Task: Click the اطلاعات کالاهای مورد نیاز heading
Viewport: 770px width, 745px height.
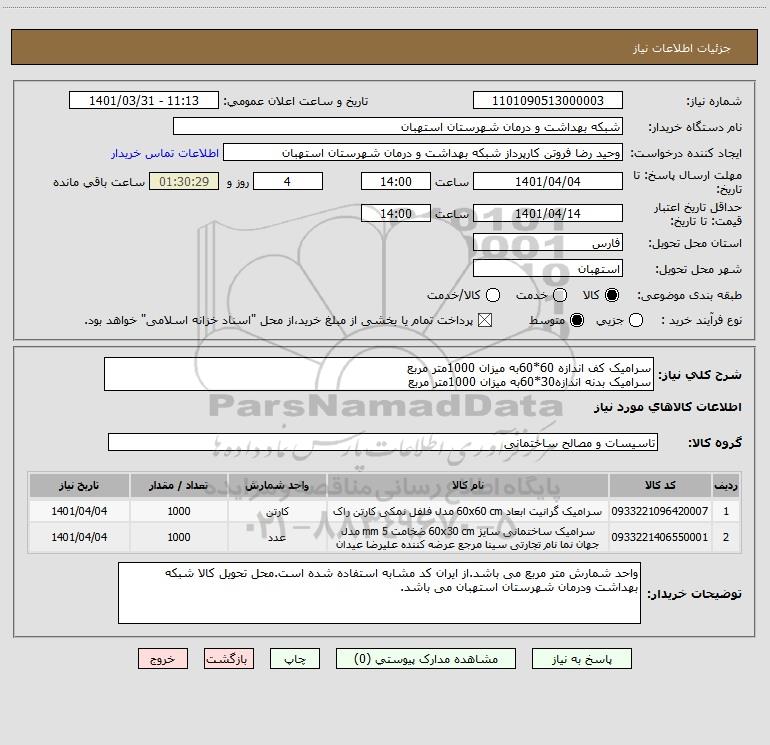Action: tap(667, 407)
